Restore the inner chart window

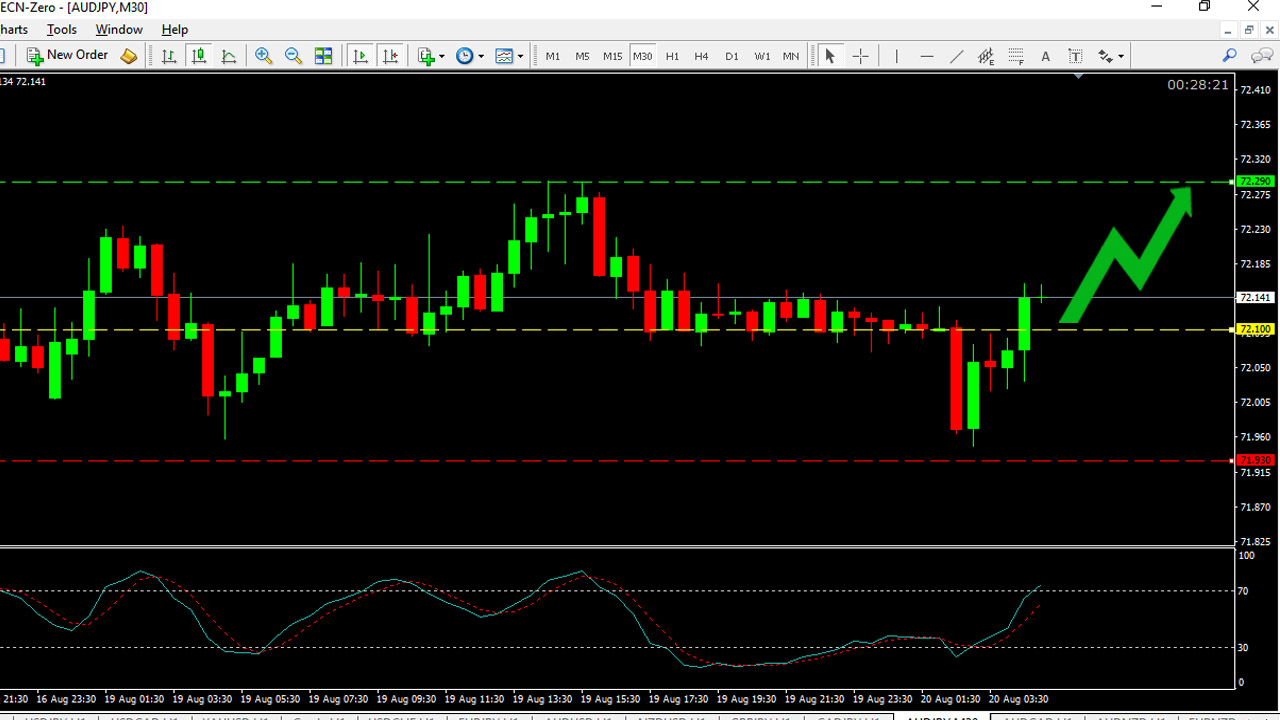pos(1249,30)
